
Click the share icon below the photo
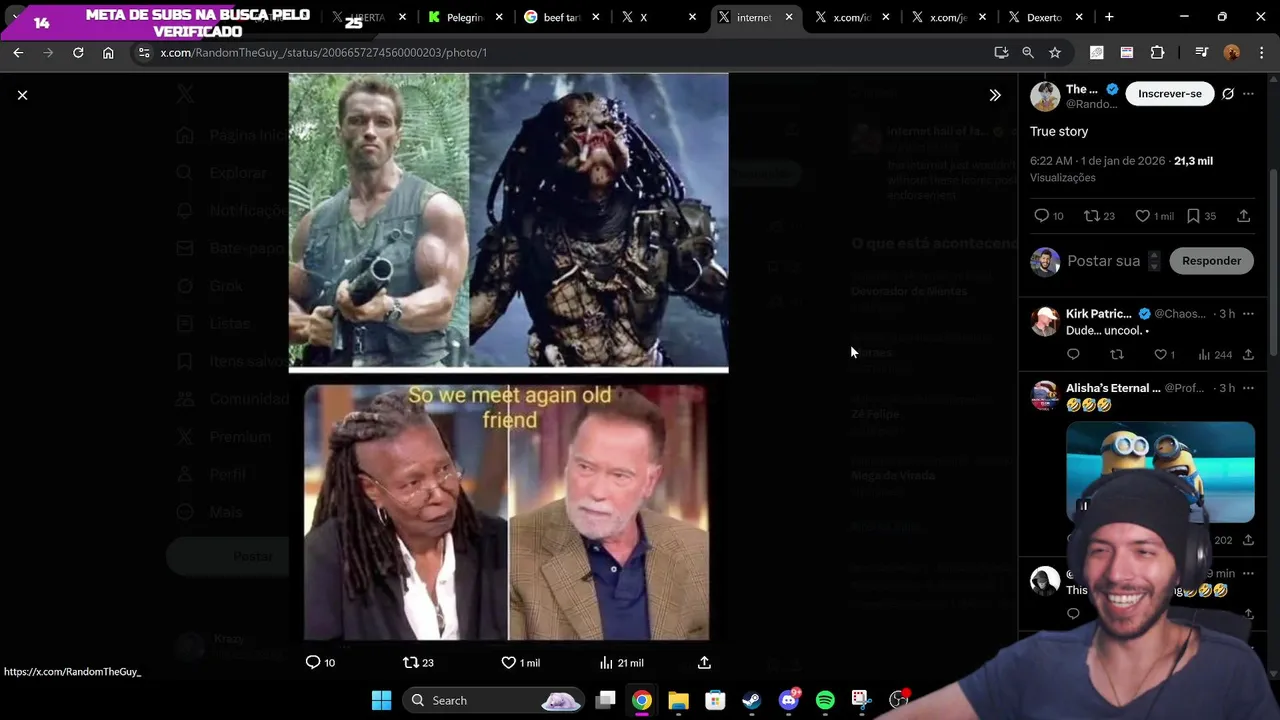[x=704, y=662]
